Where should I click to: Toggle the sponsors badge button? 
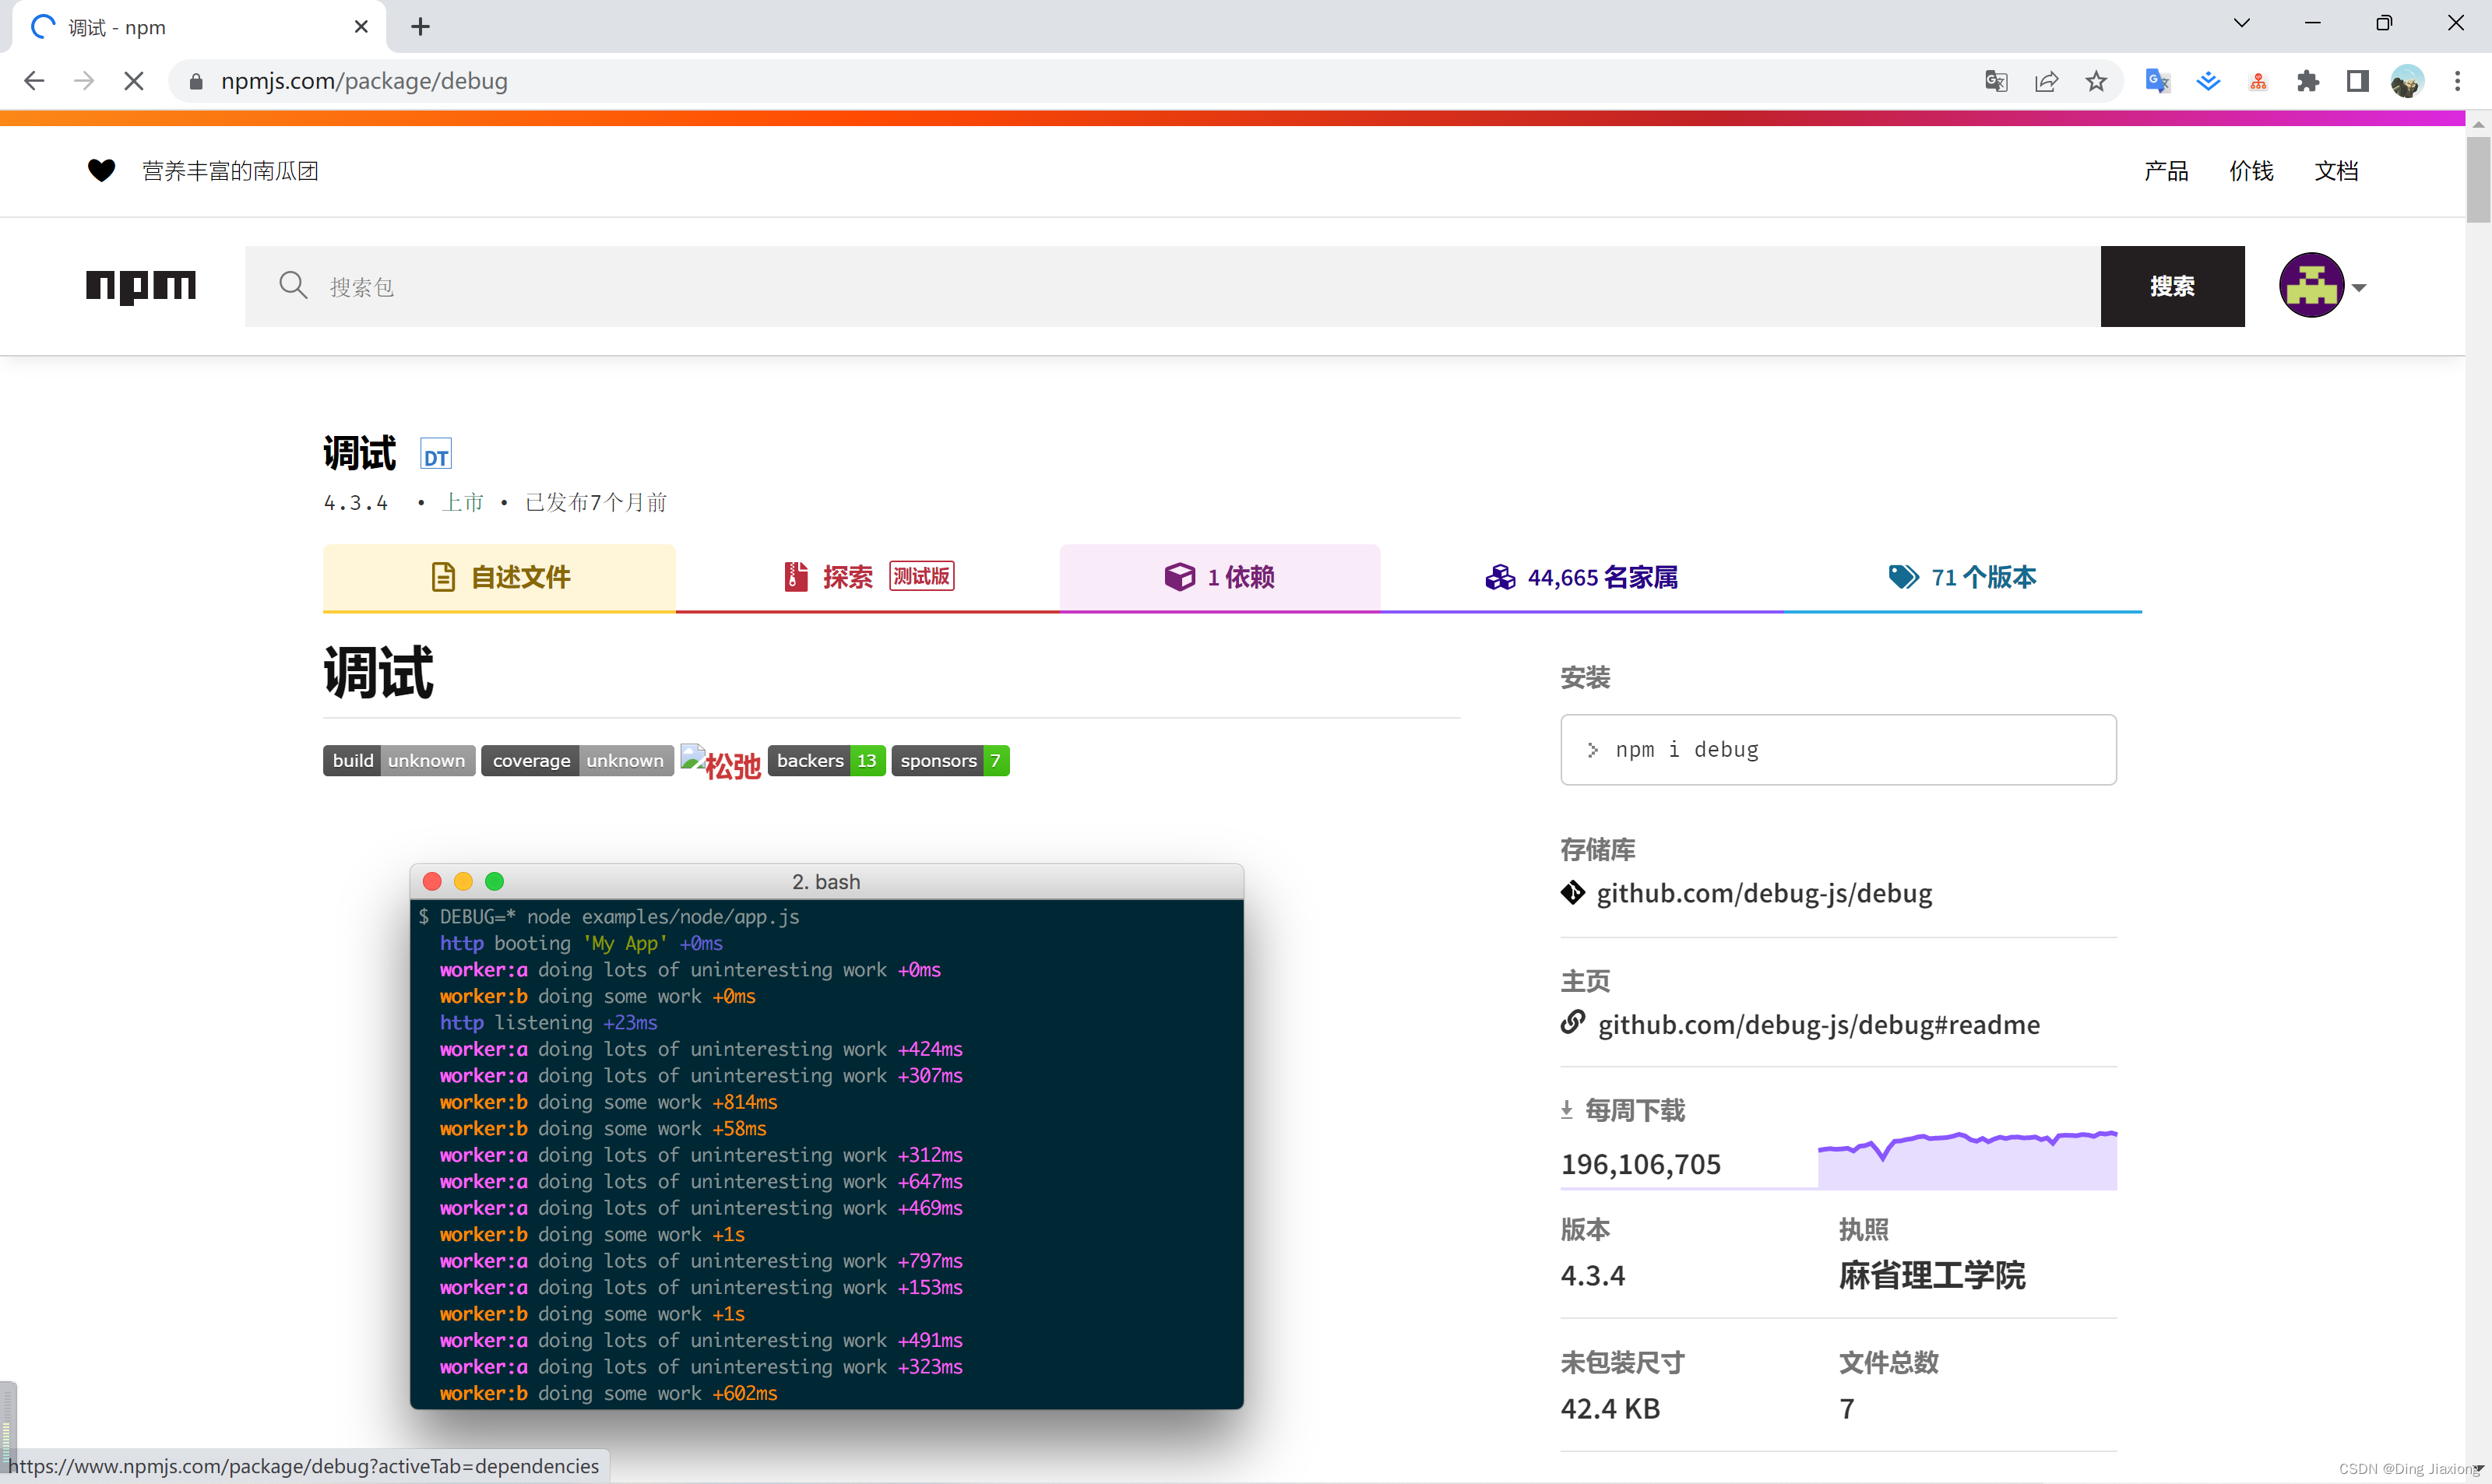pyautogui.click(x=954, y=761)
